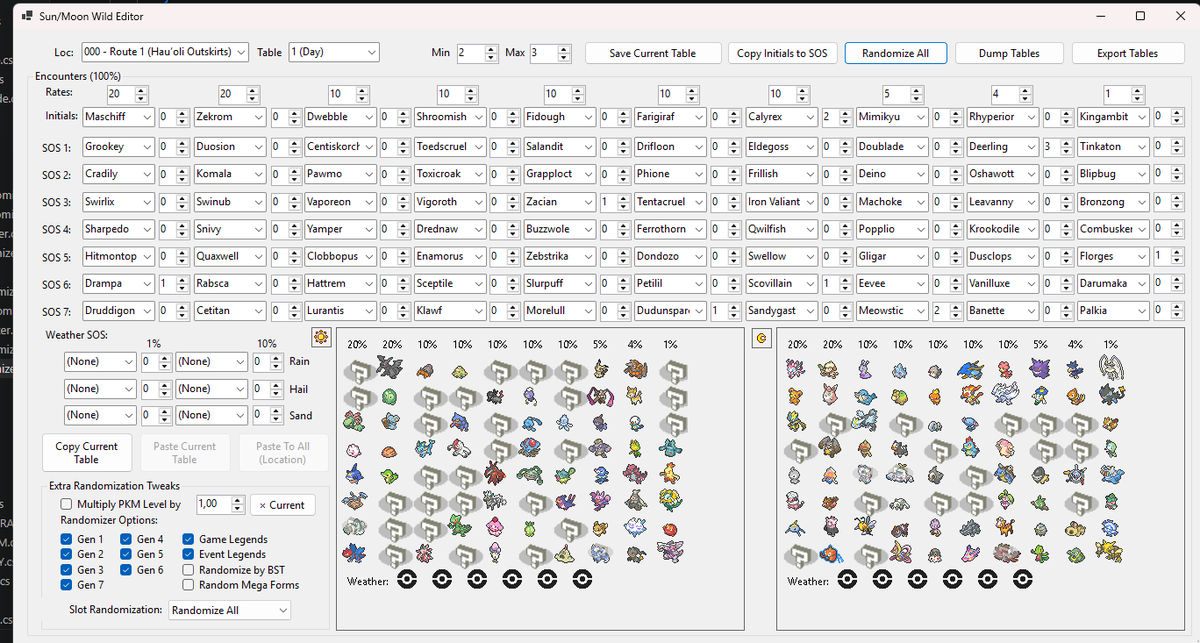Click the Oshawott sprite in day preview
Viewport: 1200px width, 643px height.
click(637, 422)
